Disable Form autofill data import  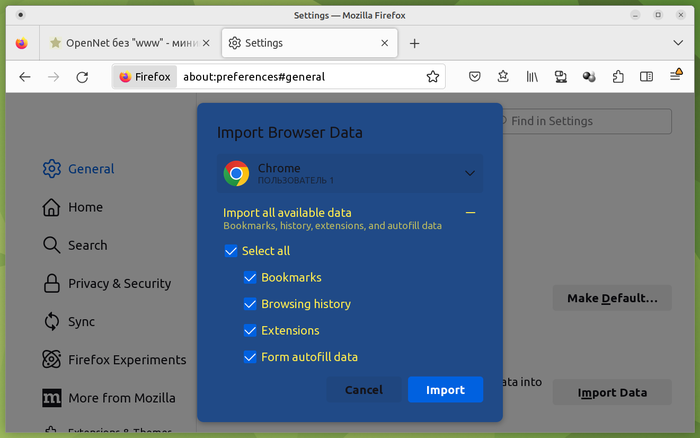point(250,357)
